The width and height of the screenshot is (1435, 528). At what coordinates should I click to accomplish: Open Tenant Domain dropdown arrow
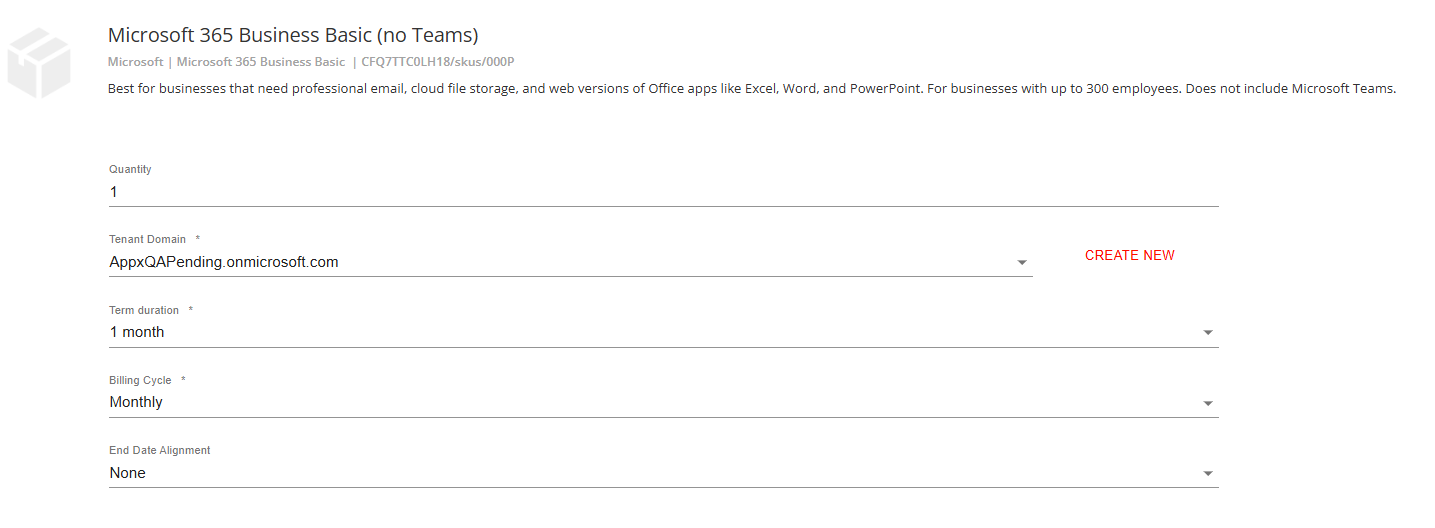click(1022, 263)
